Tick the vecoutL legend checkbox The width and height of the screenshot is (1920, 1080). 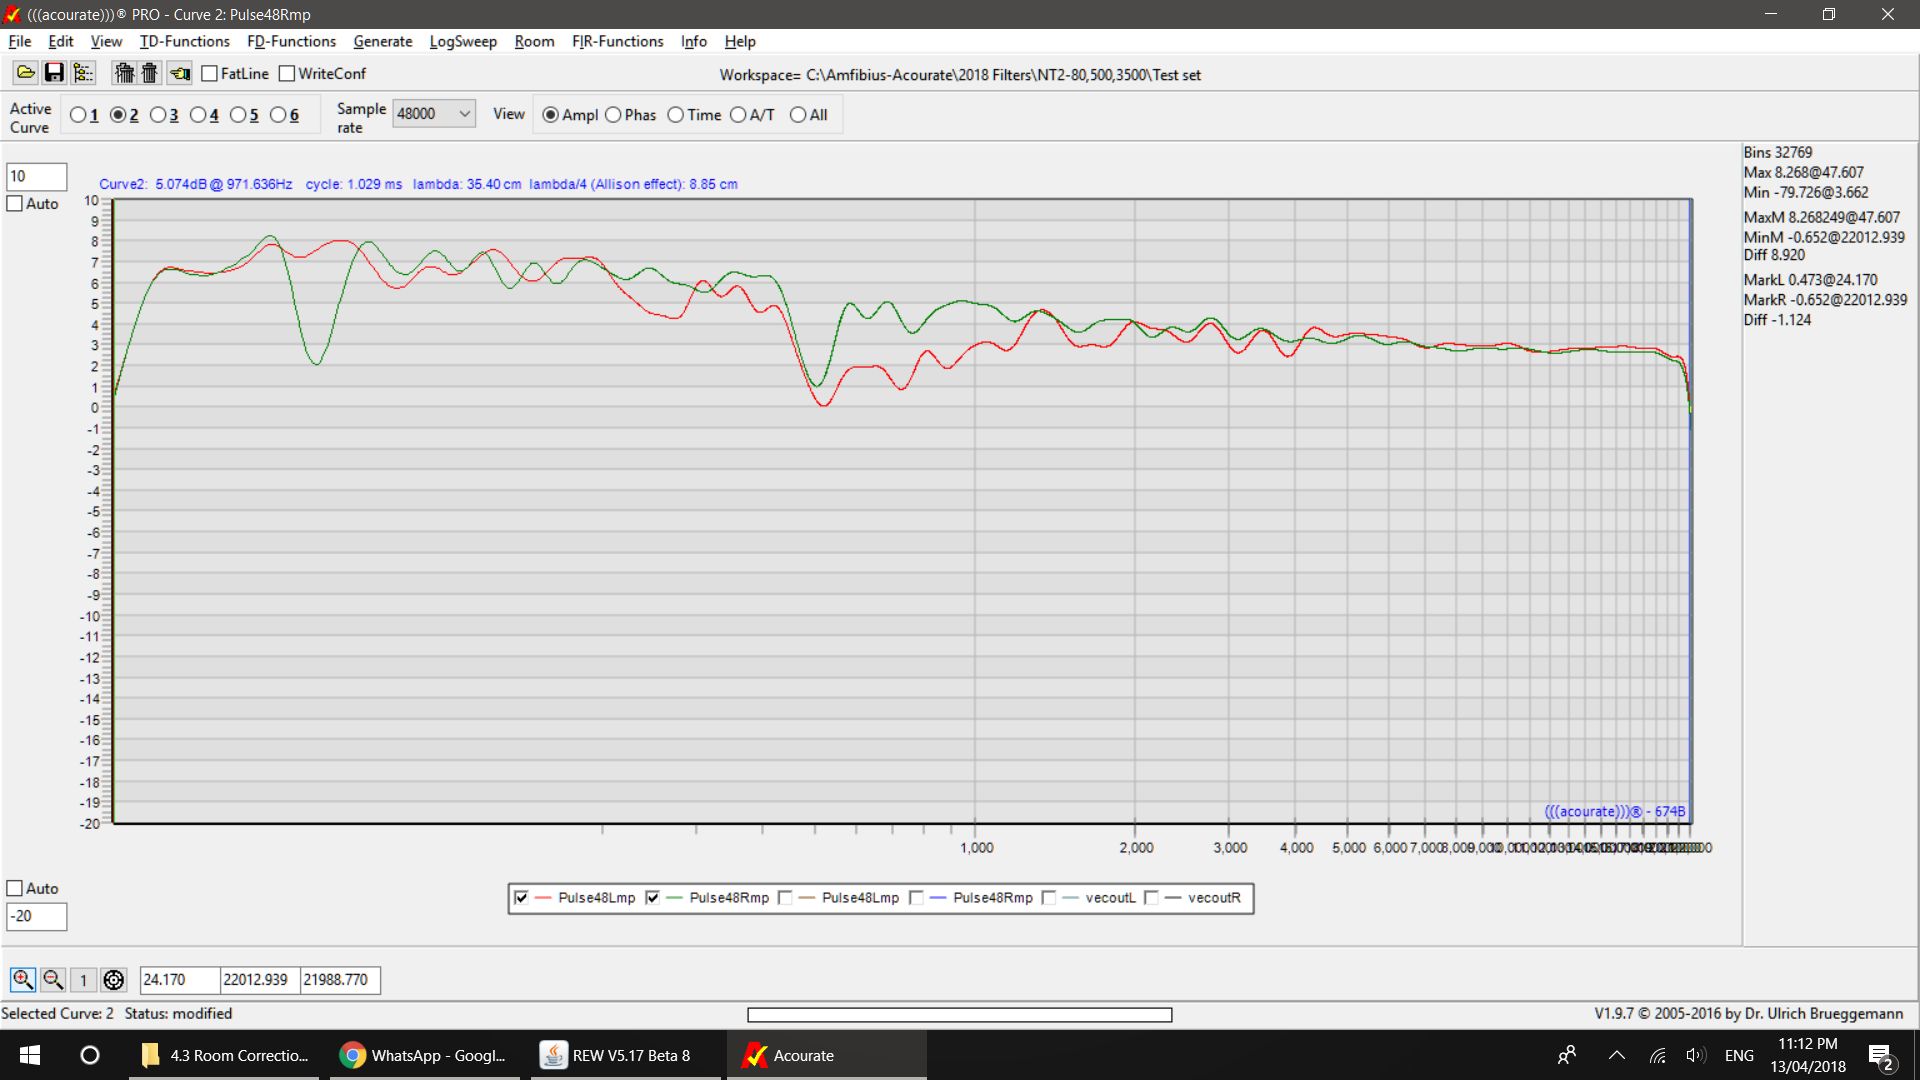pos(1049,898)
